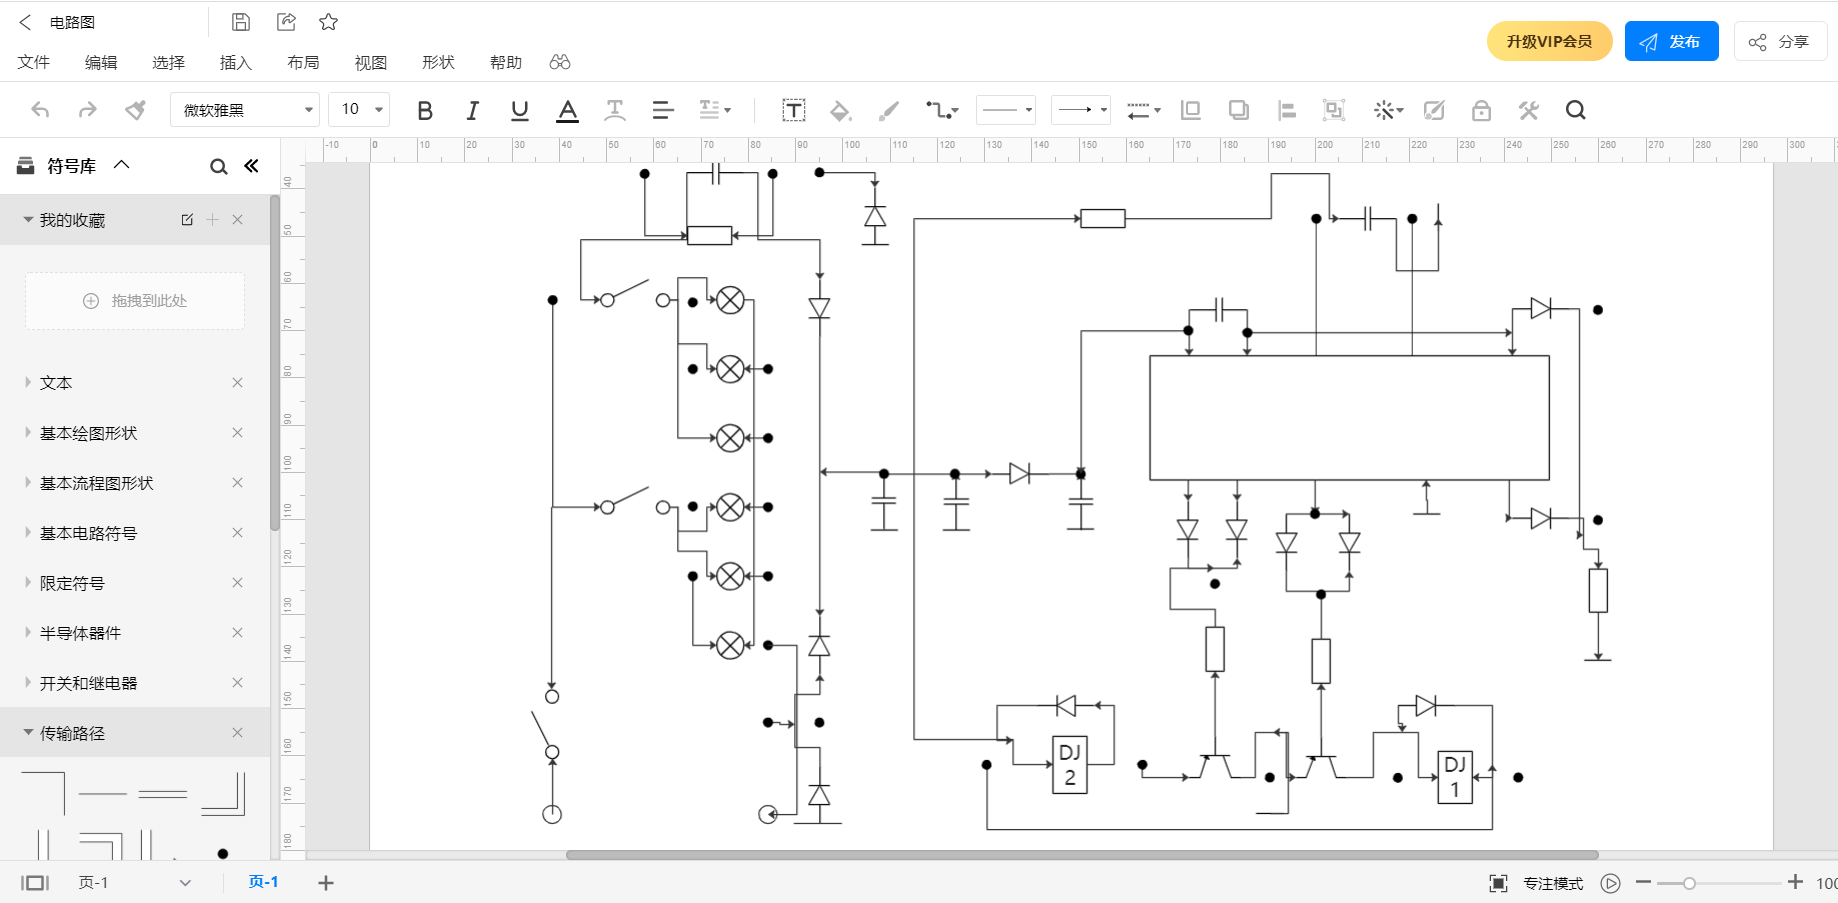
Task: Click the save document icon
Action: coord(241,22)
